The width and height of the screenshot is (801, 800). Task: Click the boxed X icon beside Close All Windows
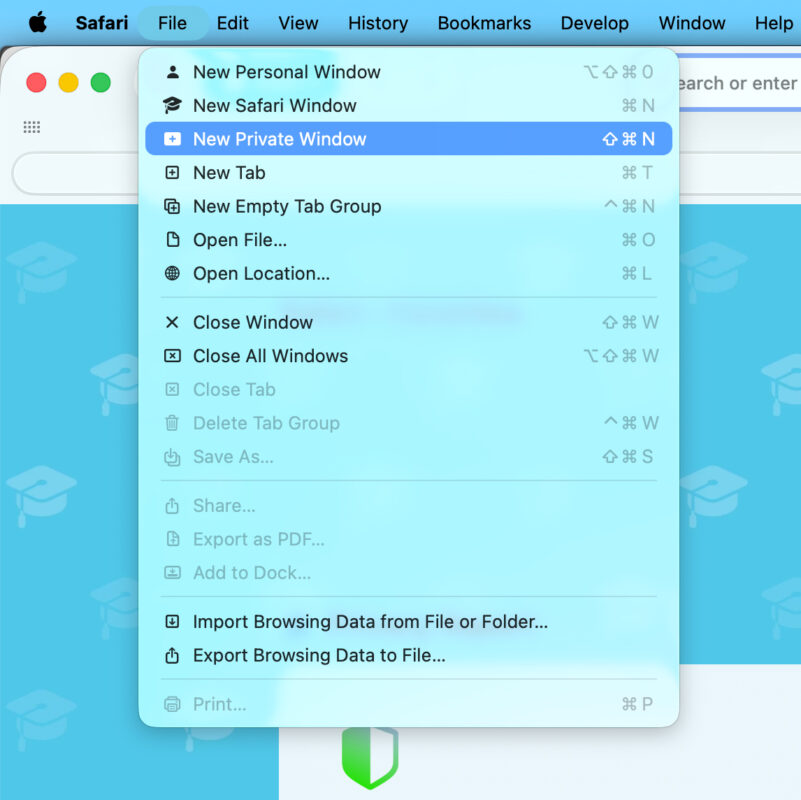coord(172,356)
